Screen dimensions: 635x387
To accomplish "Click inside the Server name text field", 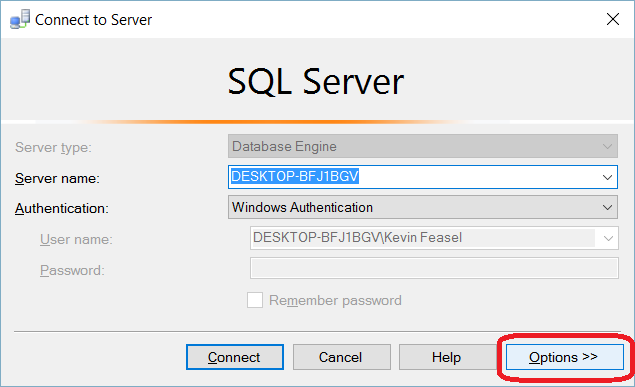I will click(x=413, y=177).
